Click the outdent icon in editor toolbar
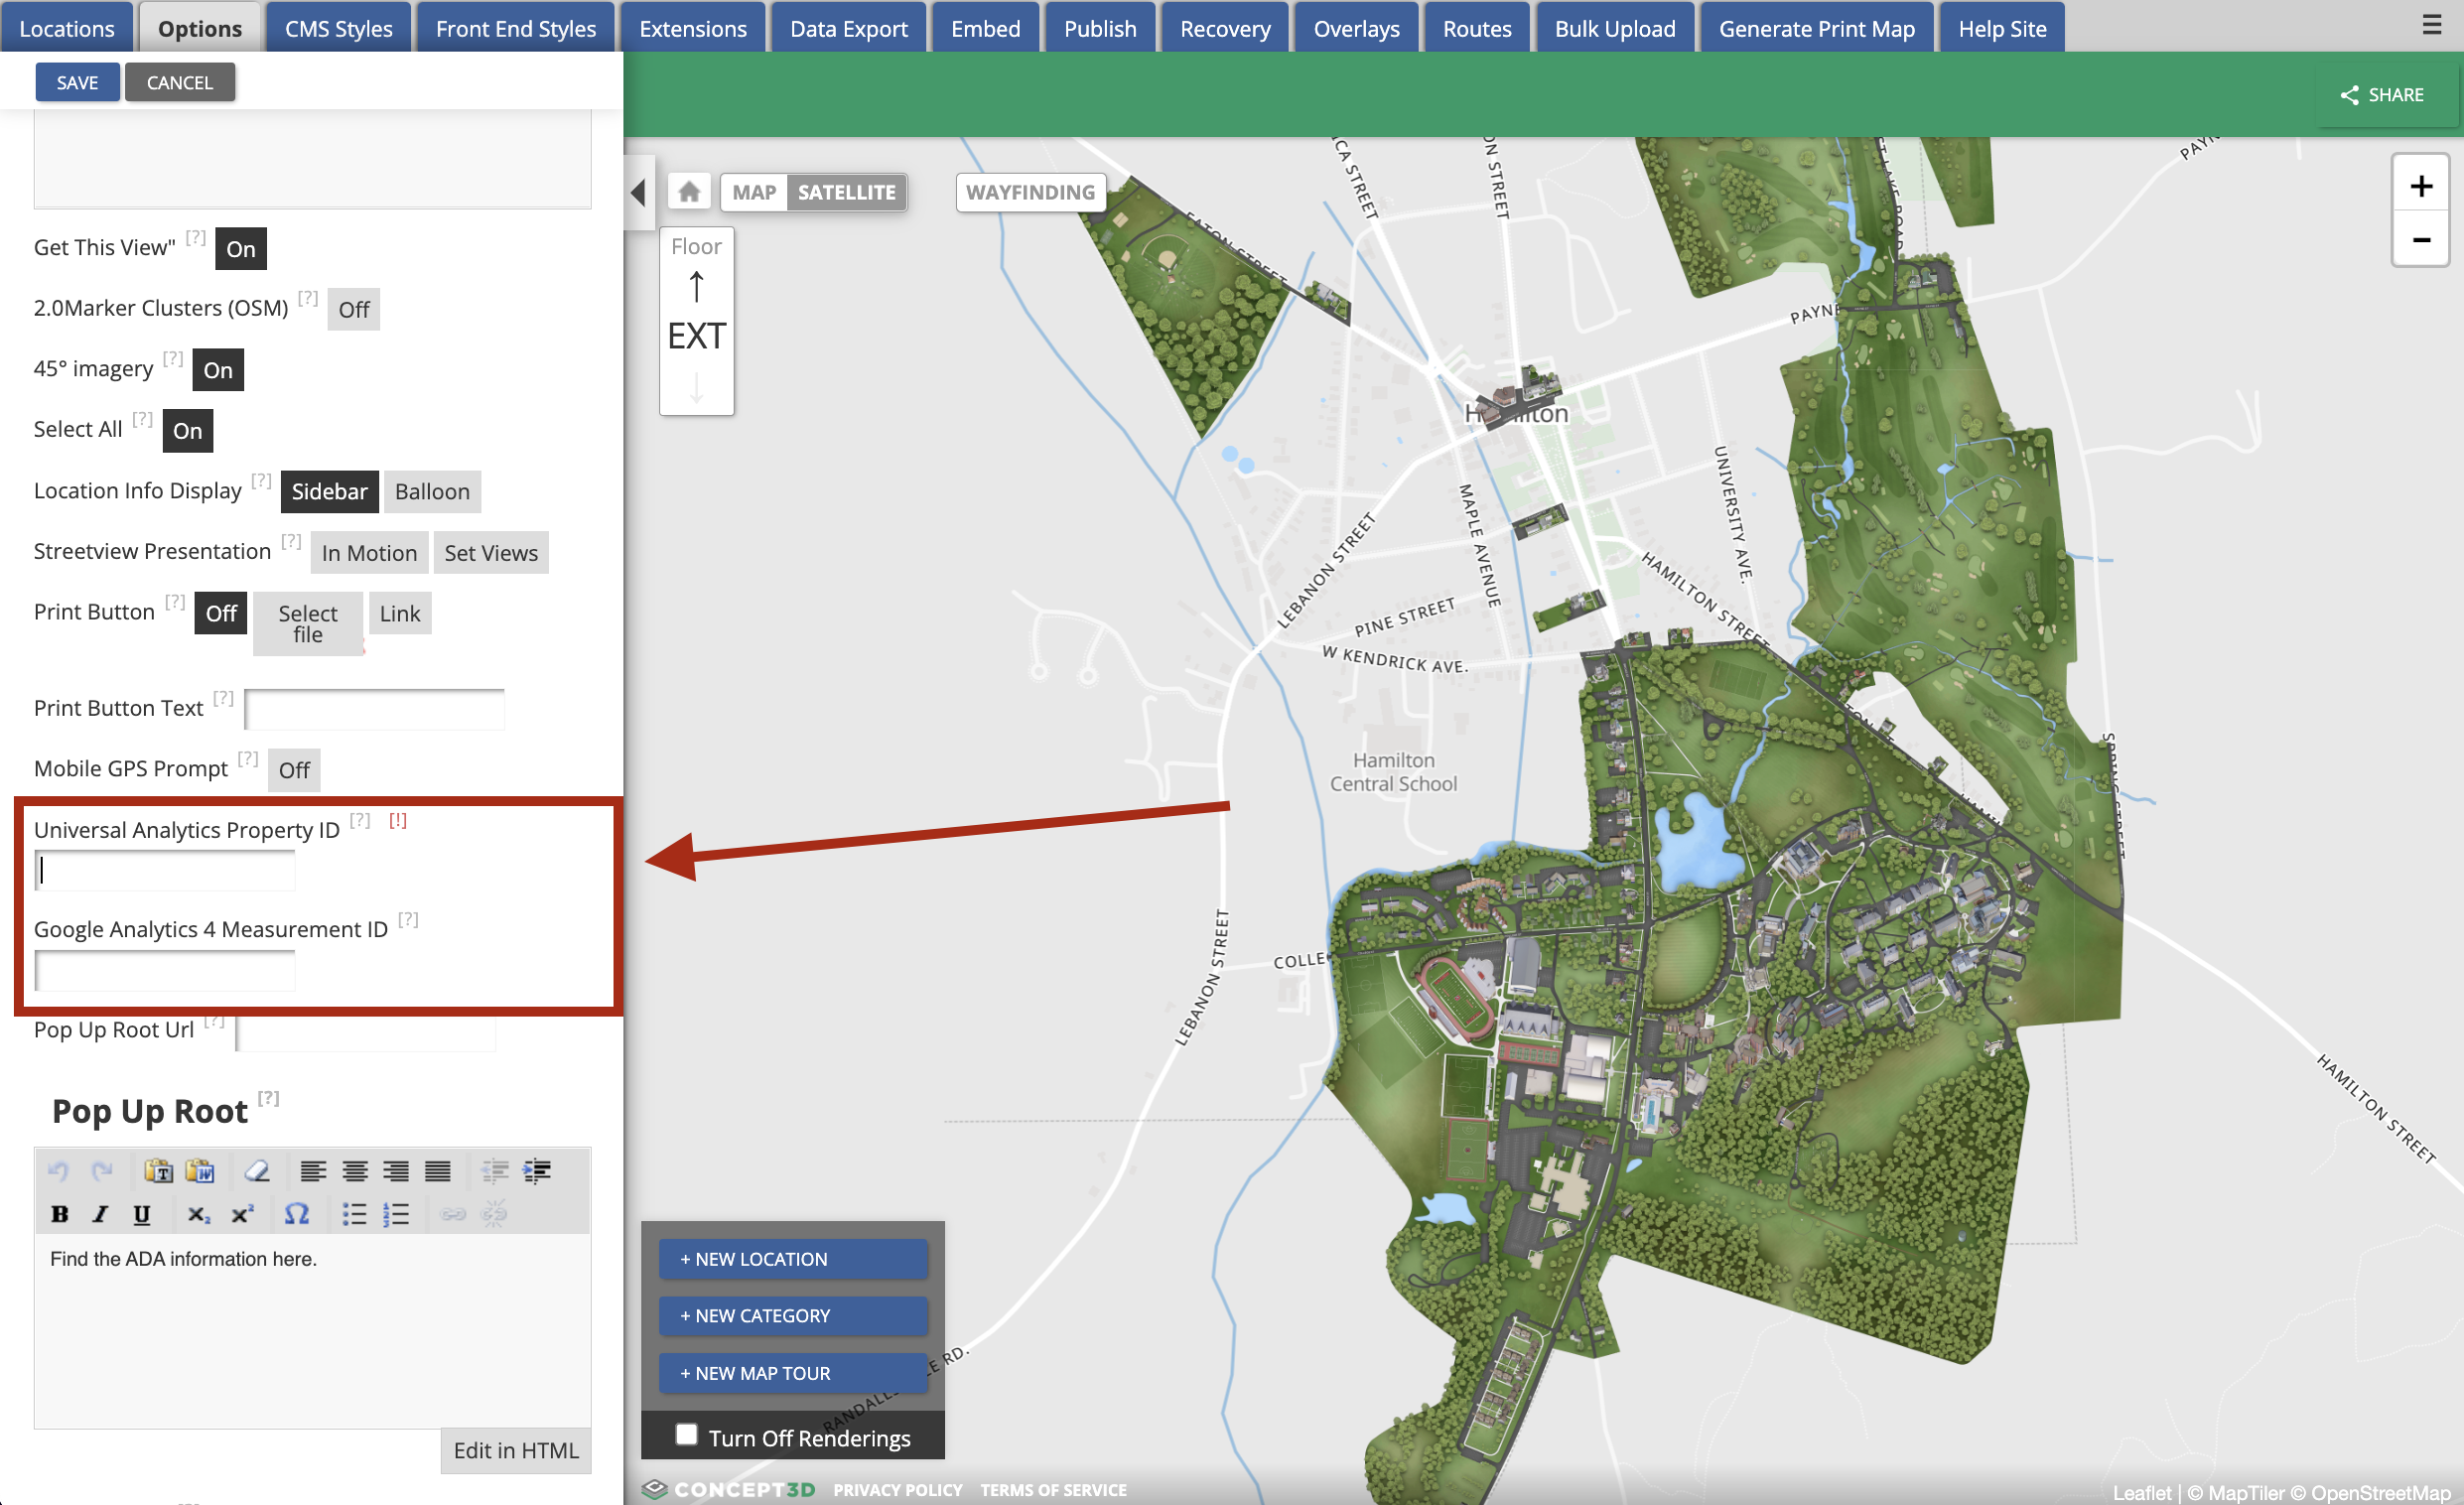This screenshot has width=2464, height=1505. (495, 1171)
